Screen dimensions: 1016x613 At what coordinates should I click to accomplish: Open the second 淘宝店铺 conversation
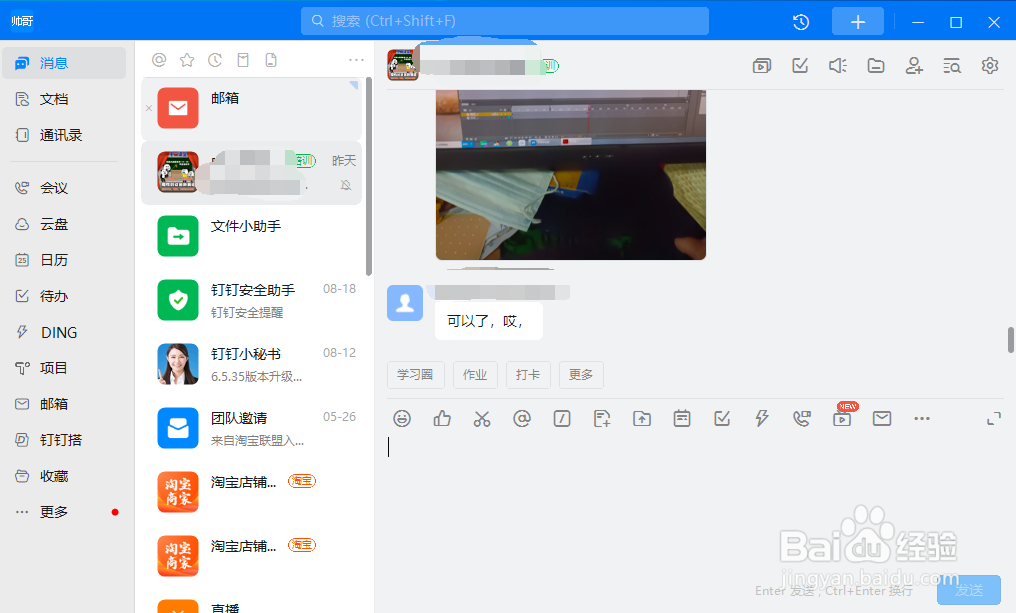[x=251, y=556]
